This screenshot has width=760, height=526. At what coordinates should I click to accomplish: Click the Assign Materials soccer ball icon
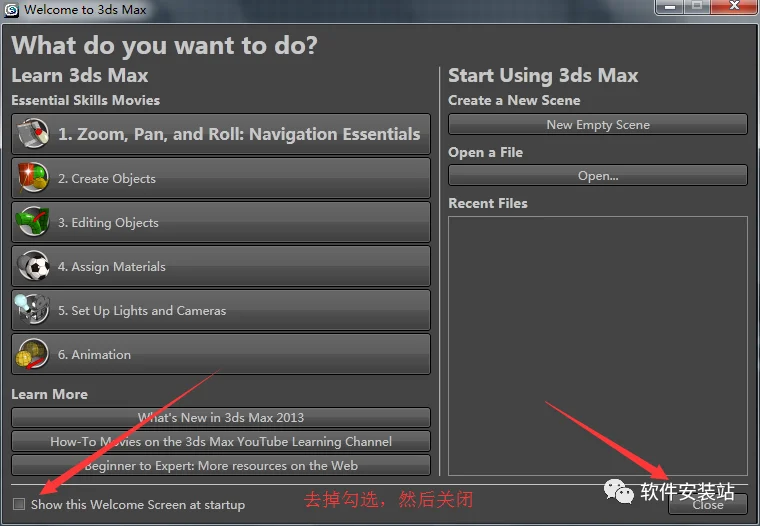coord(32,266)
